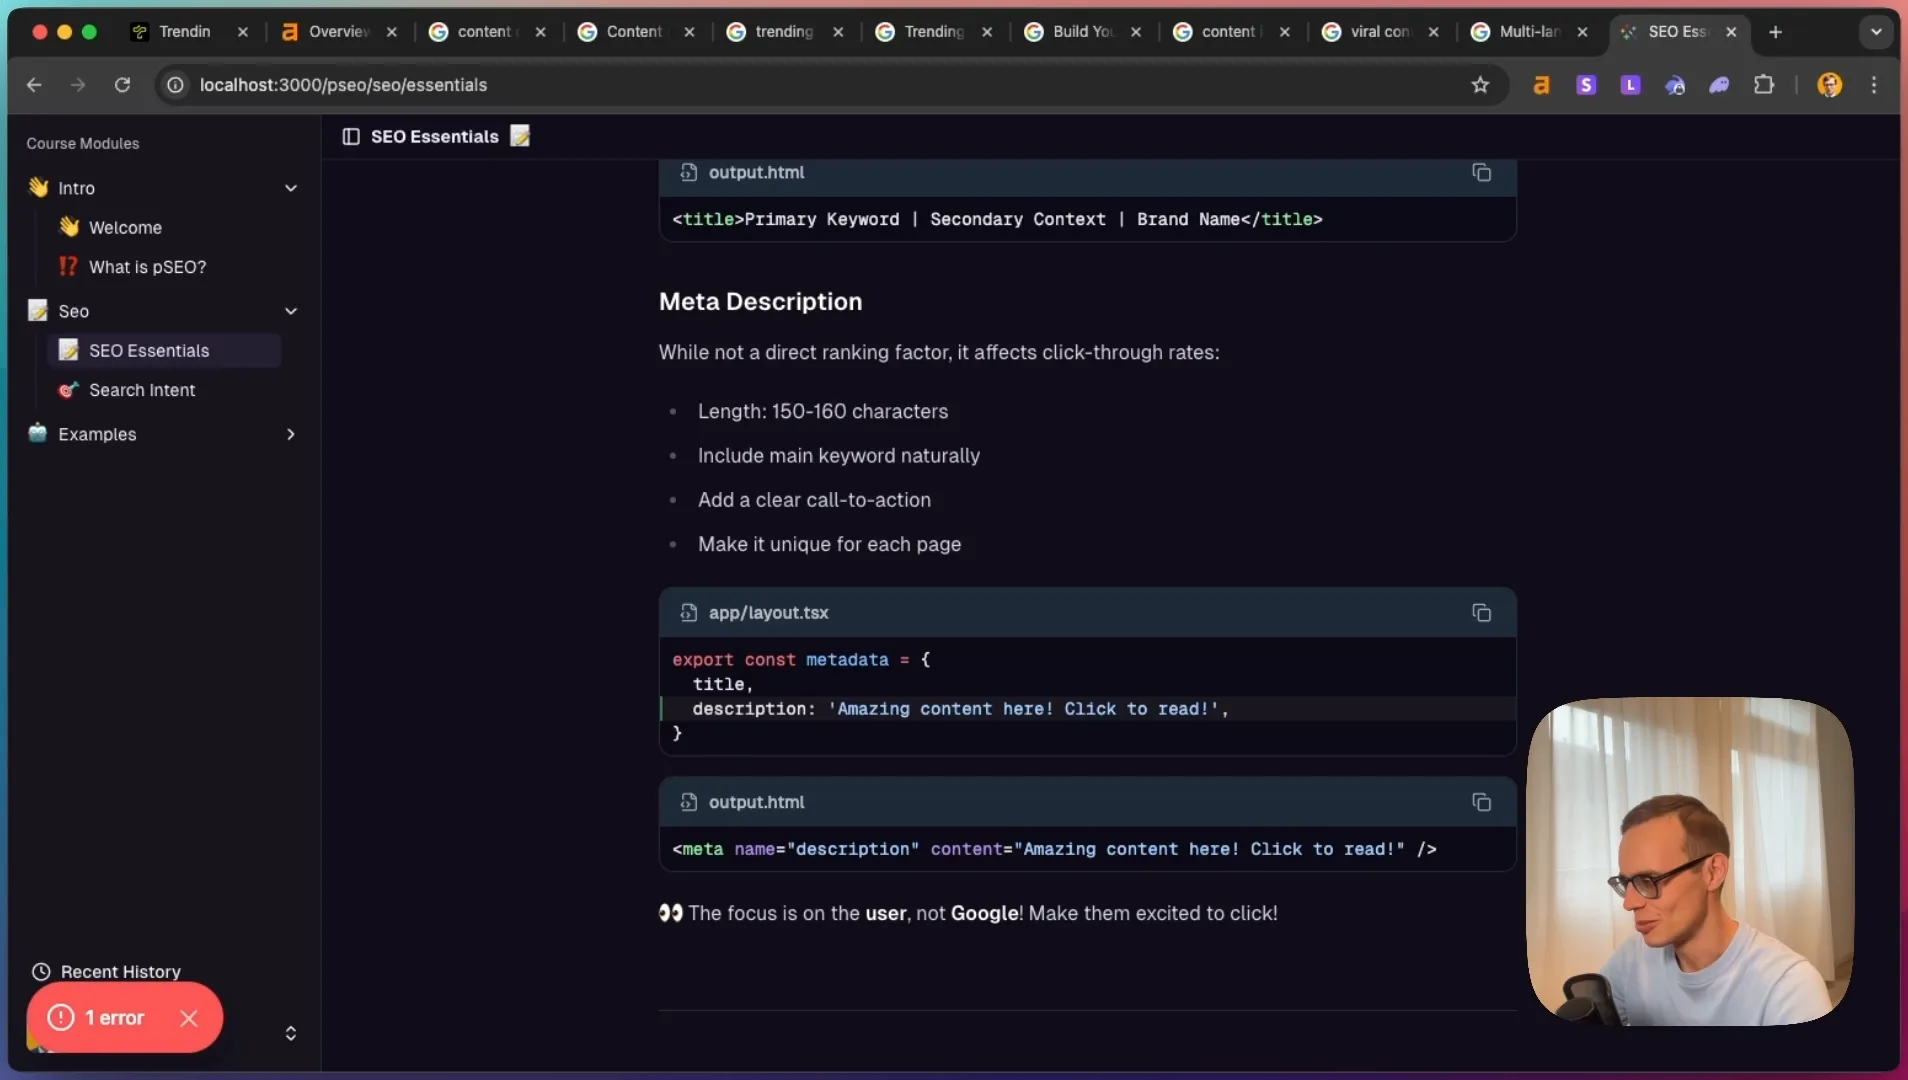1908x1080 pixels.
Task: Open the tab search dropdown arrow
Action: [1876, 32]
